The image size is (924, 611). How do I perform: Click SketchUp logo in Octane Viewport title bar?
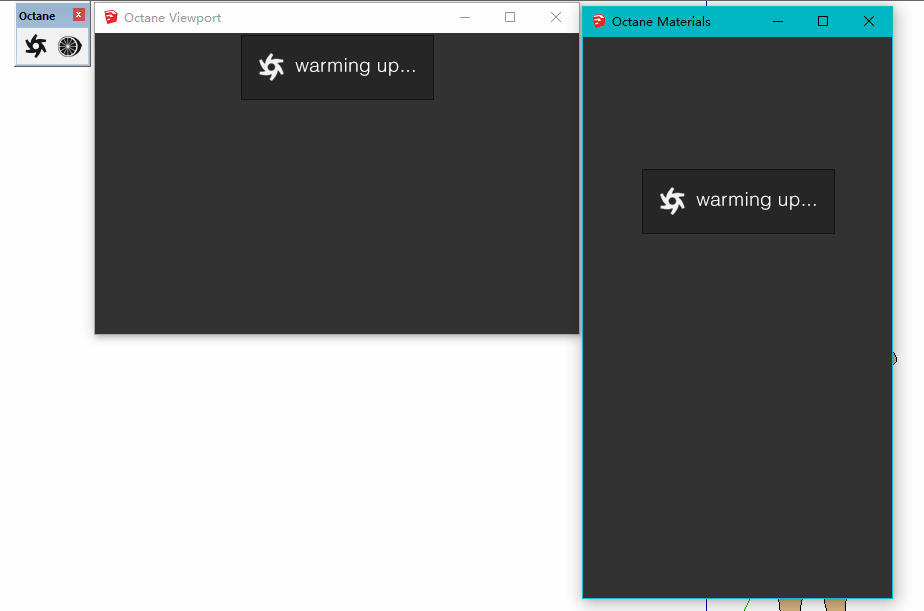[x=111, y=17]
